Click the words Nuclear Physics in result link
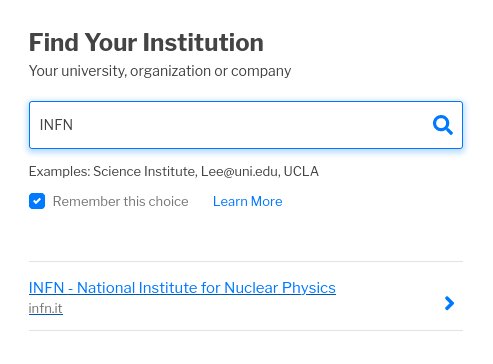Screen dimensions: 493x364 point(280,288)
